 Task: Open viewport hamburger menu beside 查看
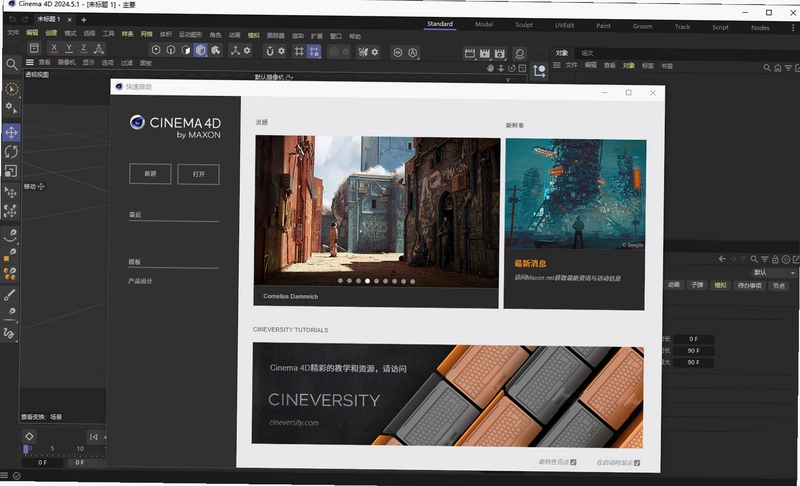tap(30, 62)
